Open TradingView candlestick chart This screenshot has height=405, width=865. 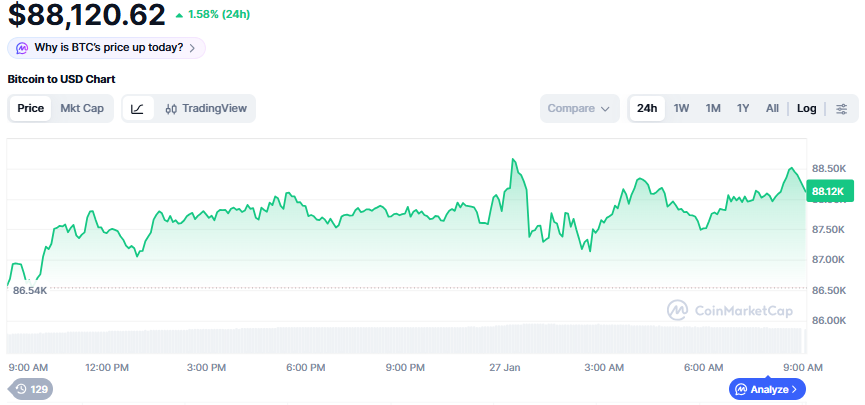(205, 108)
